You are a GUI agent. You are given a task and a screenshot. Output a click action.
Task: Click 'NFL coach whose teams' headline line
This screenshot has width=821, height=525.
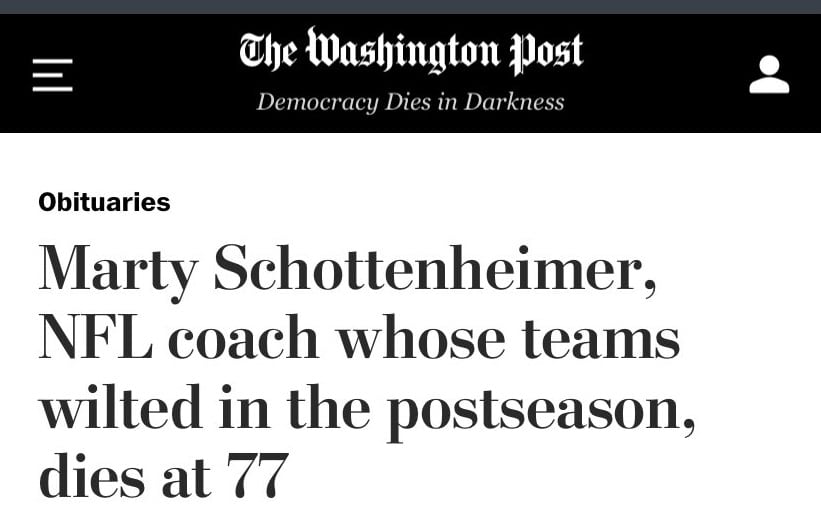coord(359,338)
